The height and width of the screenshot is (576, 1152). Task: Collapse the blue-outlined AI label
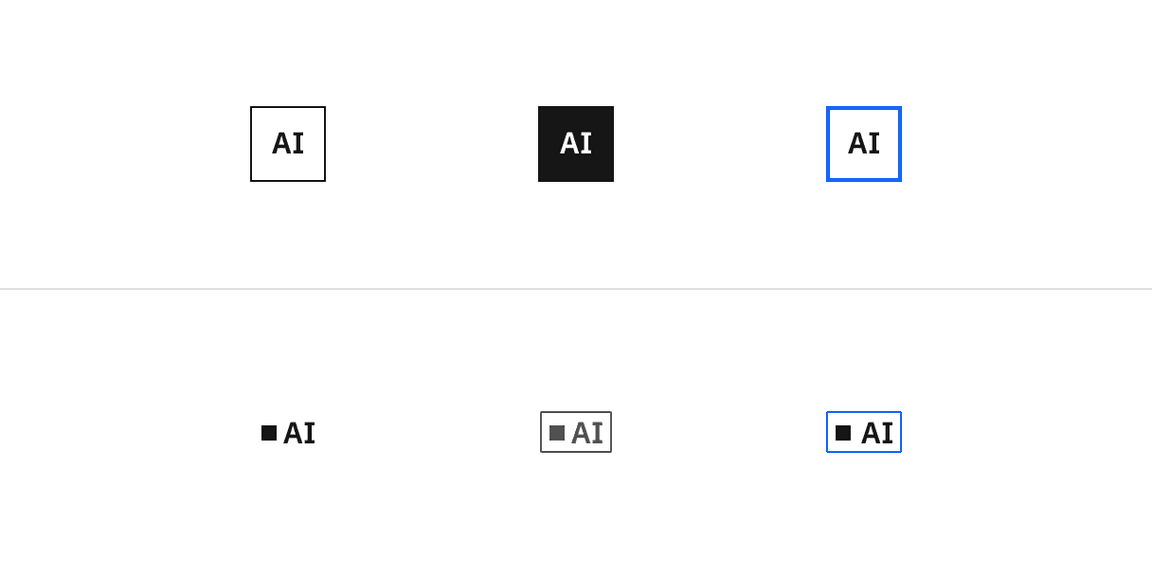(863, 432)
